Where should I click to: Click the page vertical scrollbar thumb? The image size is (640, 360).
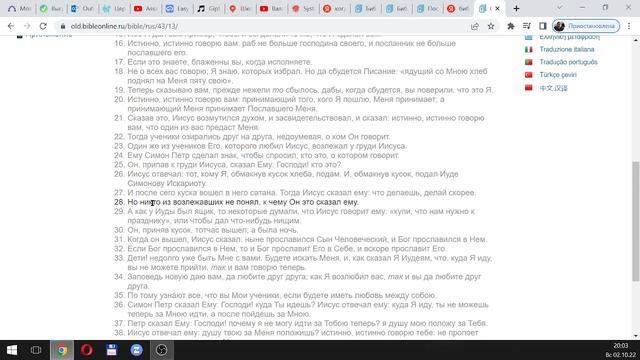coord(636,221)
